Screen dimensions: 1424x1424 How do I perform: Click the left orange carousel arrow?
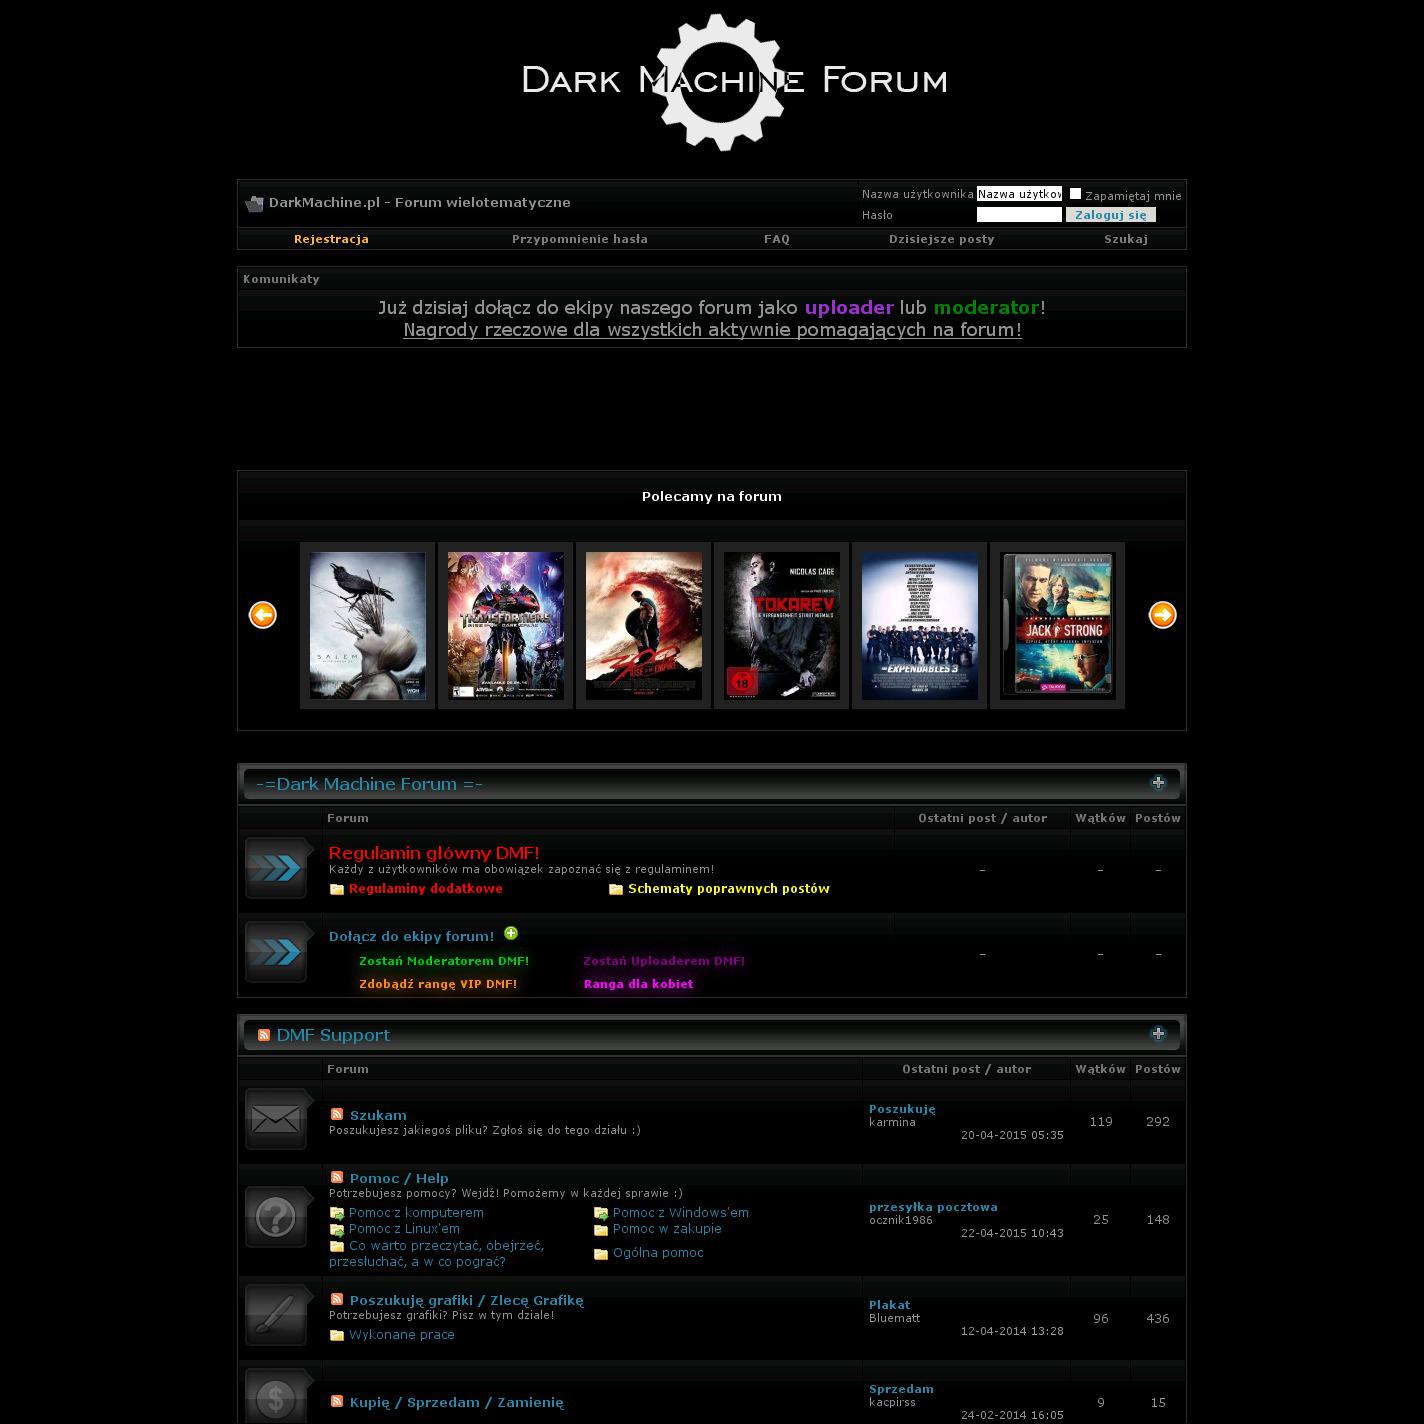tap(263, 615)
